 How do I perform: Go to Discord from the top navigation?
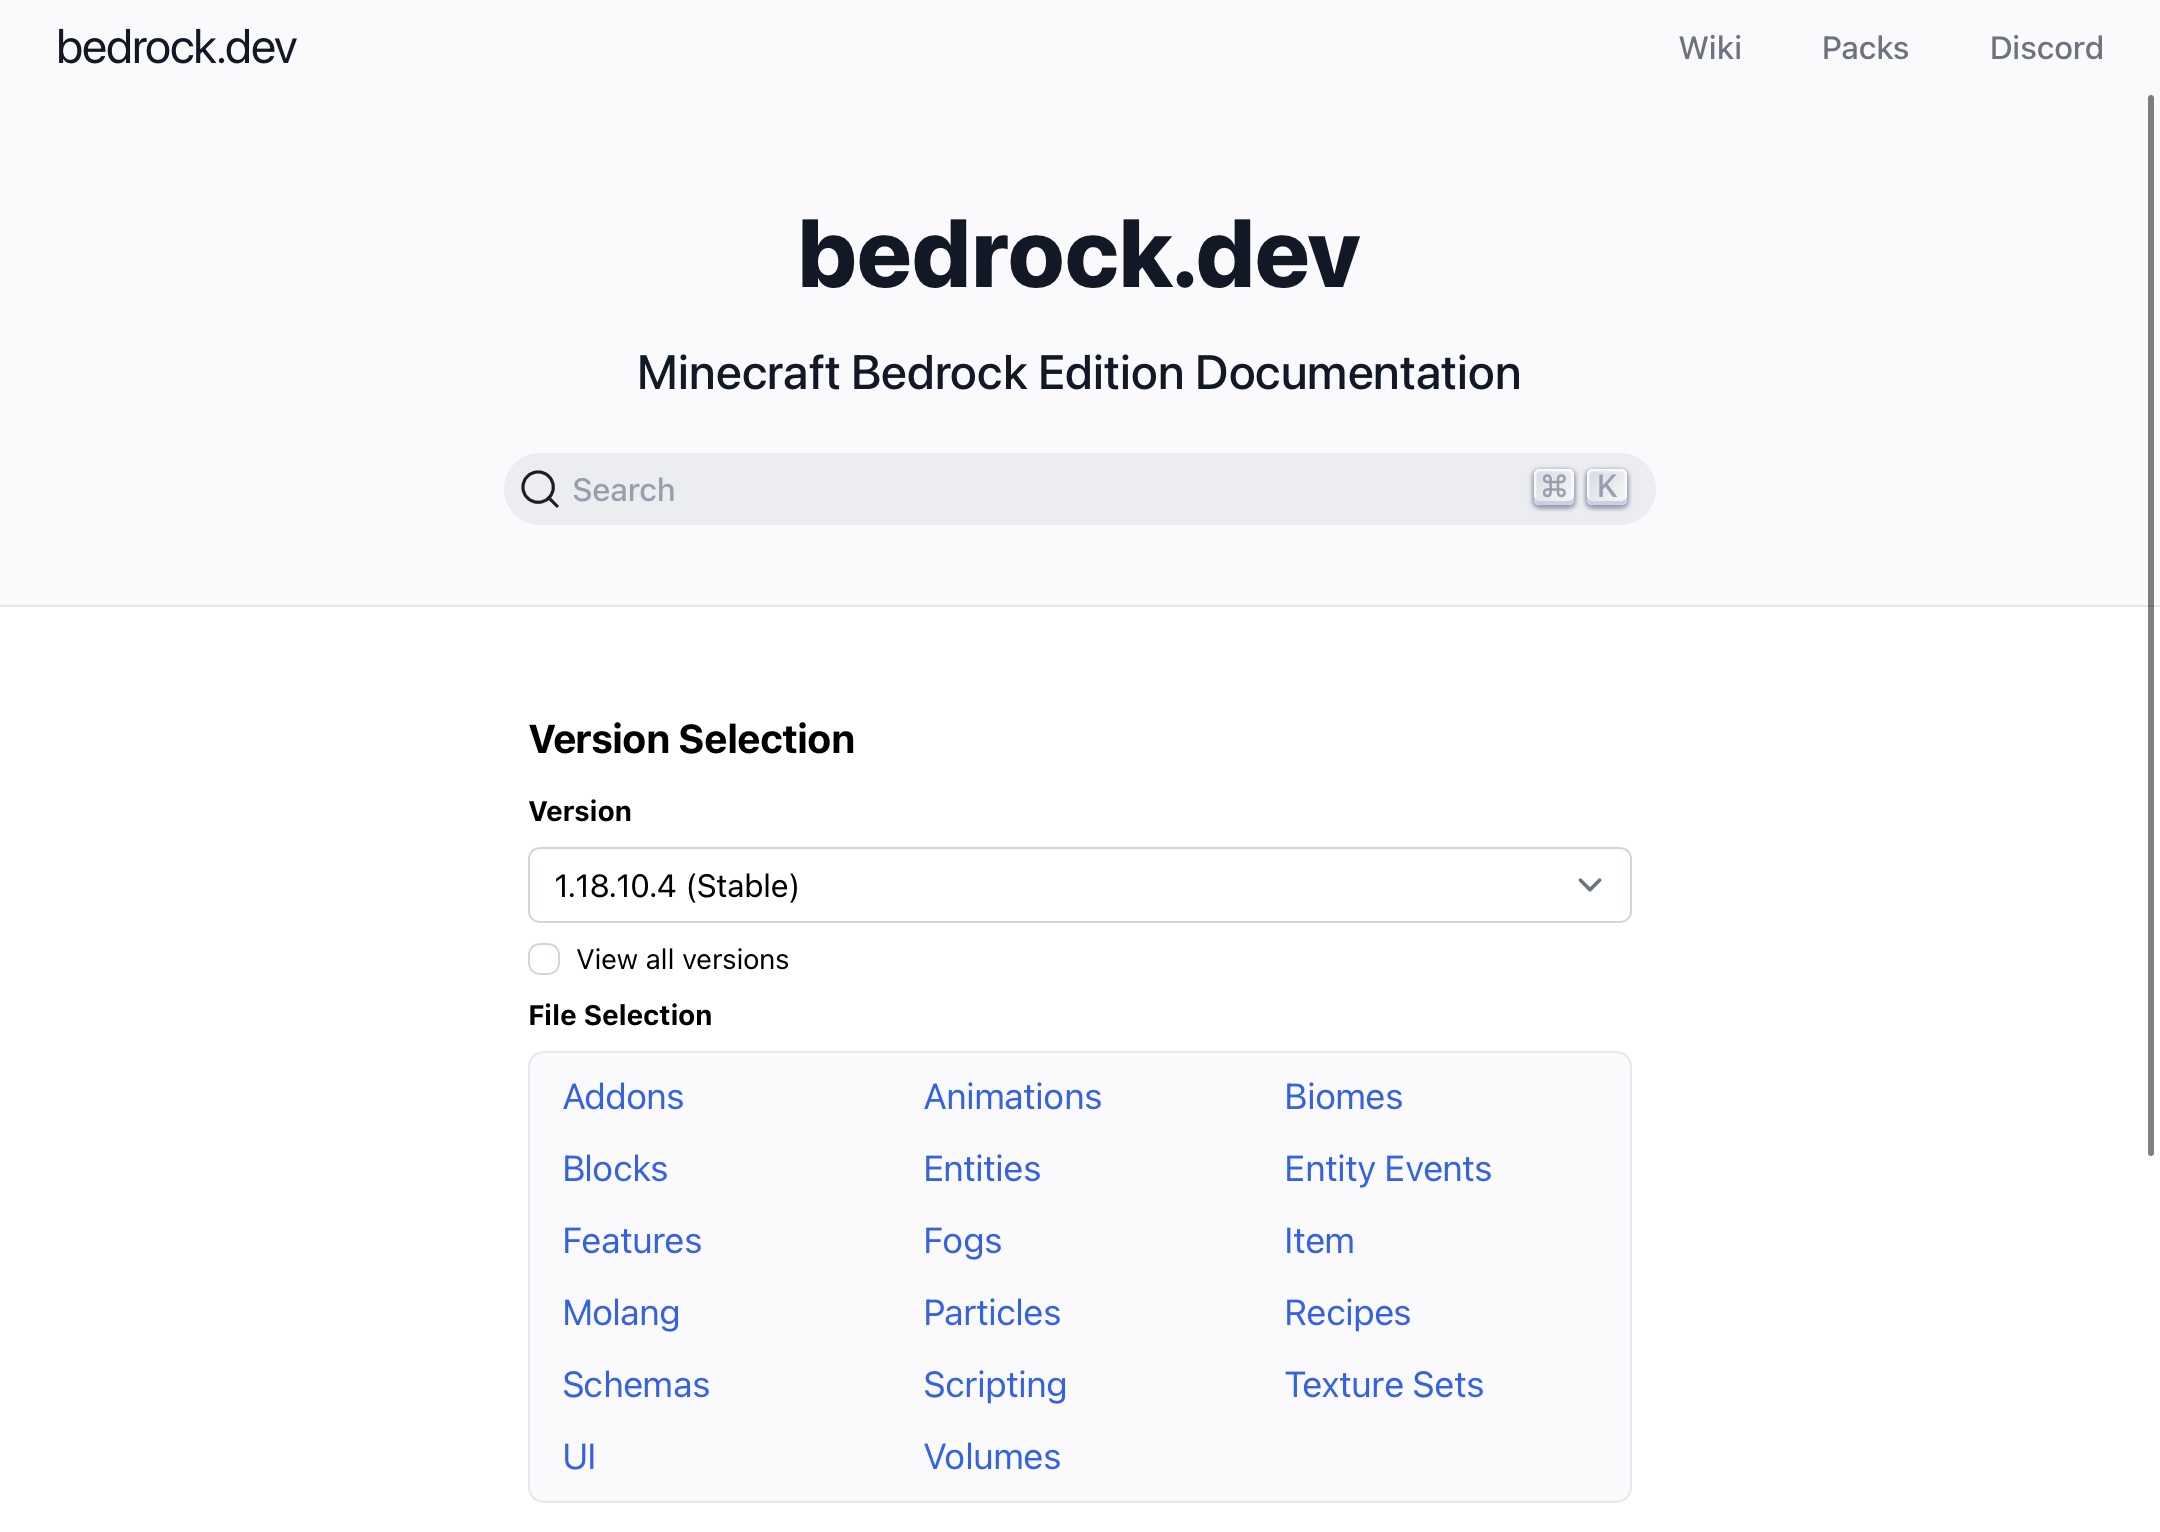2046,48
